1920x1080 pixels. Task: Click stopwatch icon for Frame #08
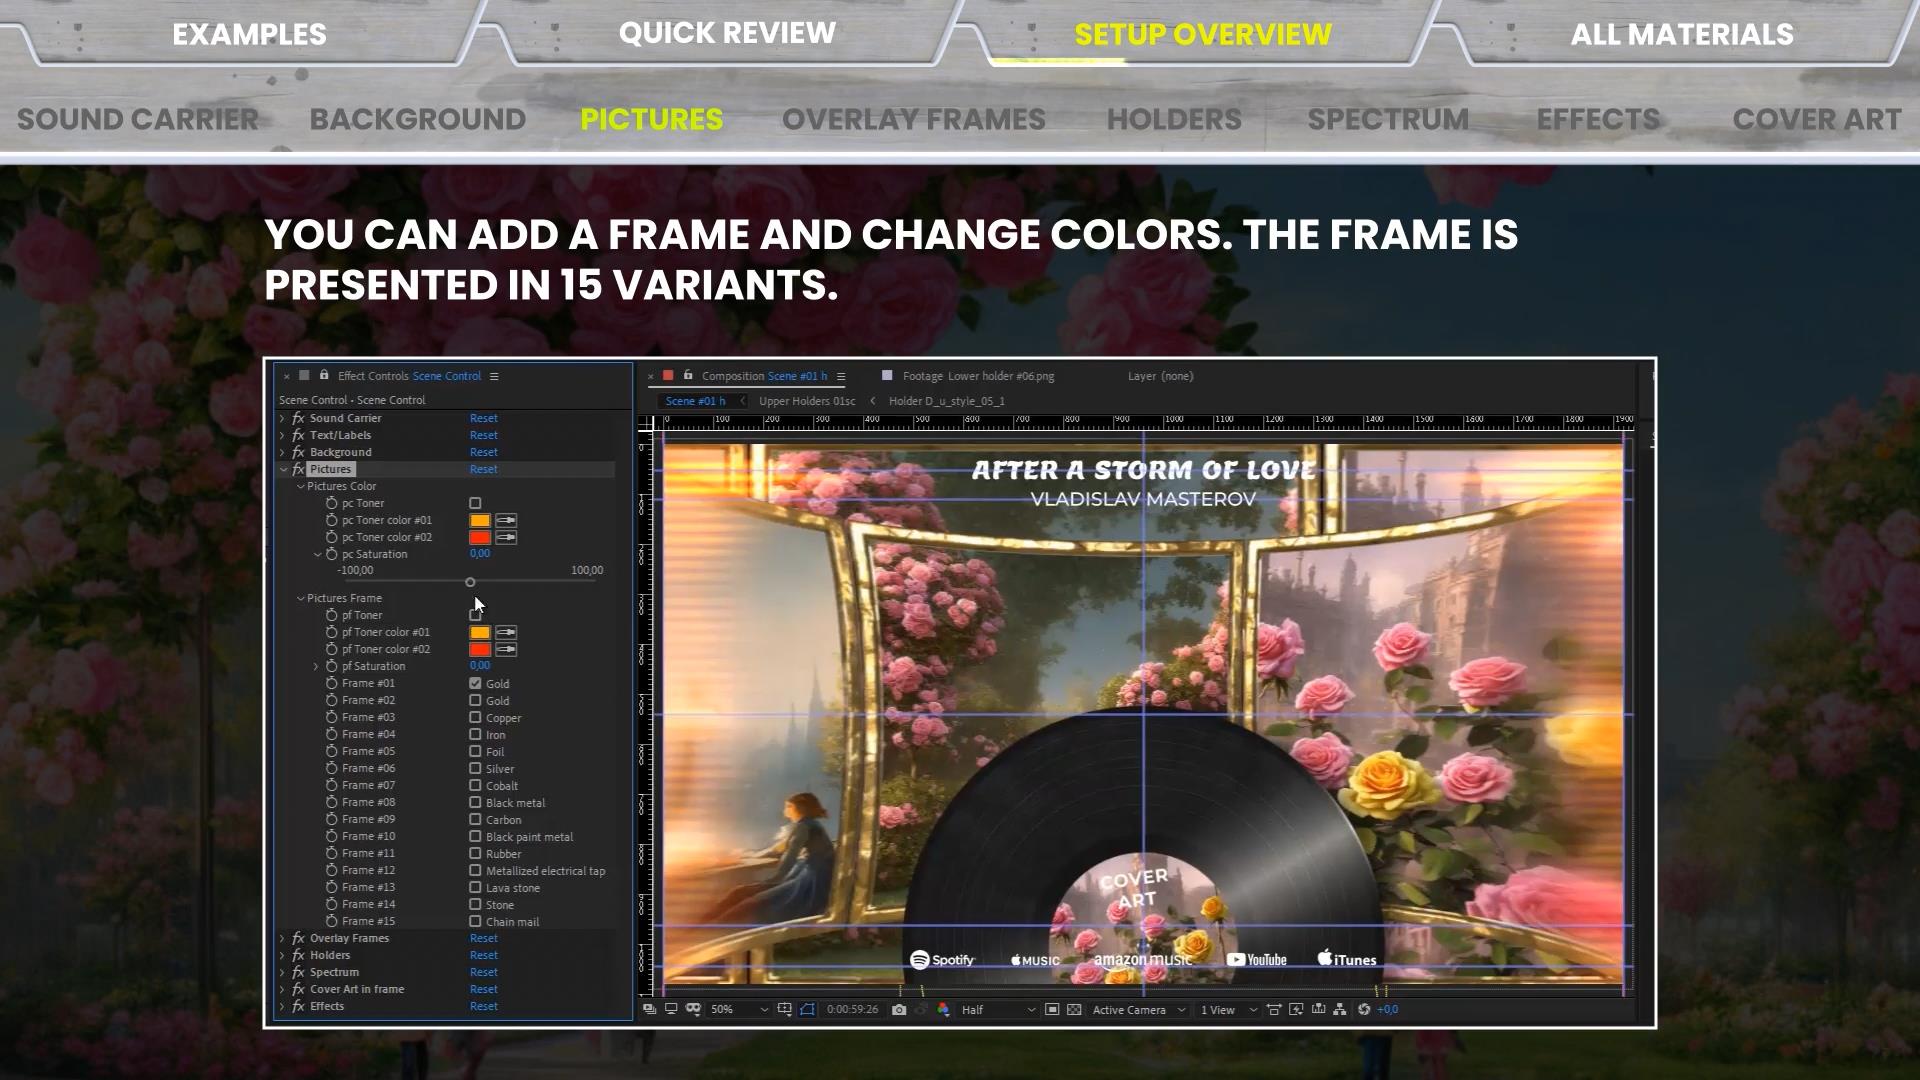332,802
